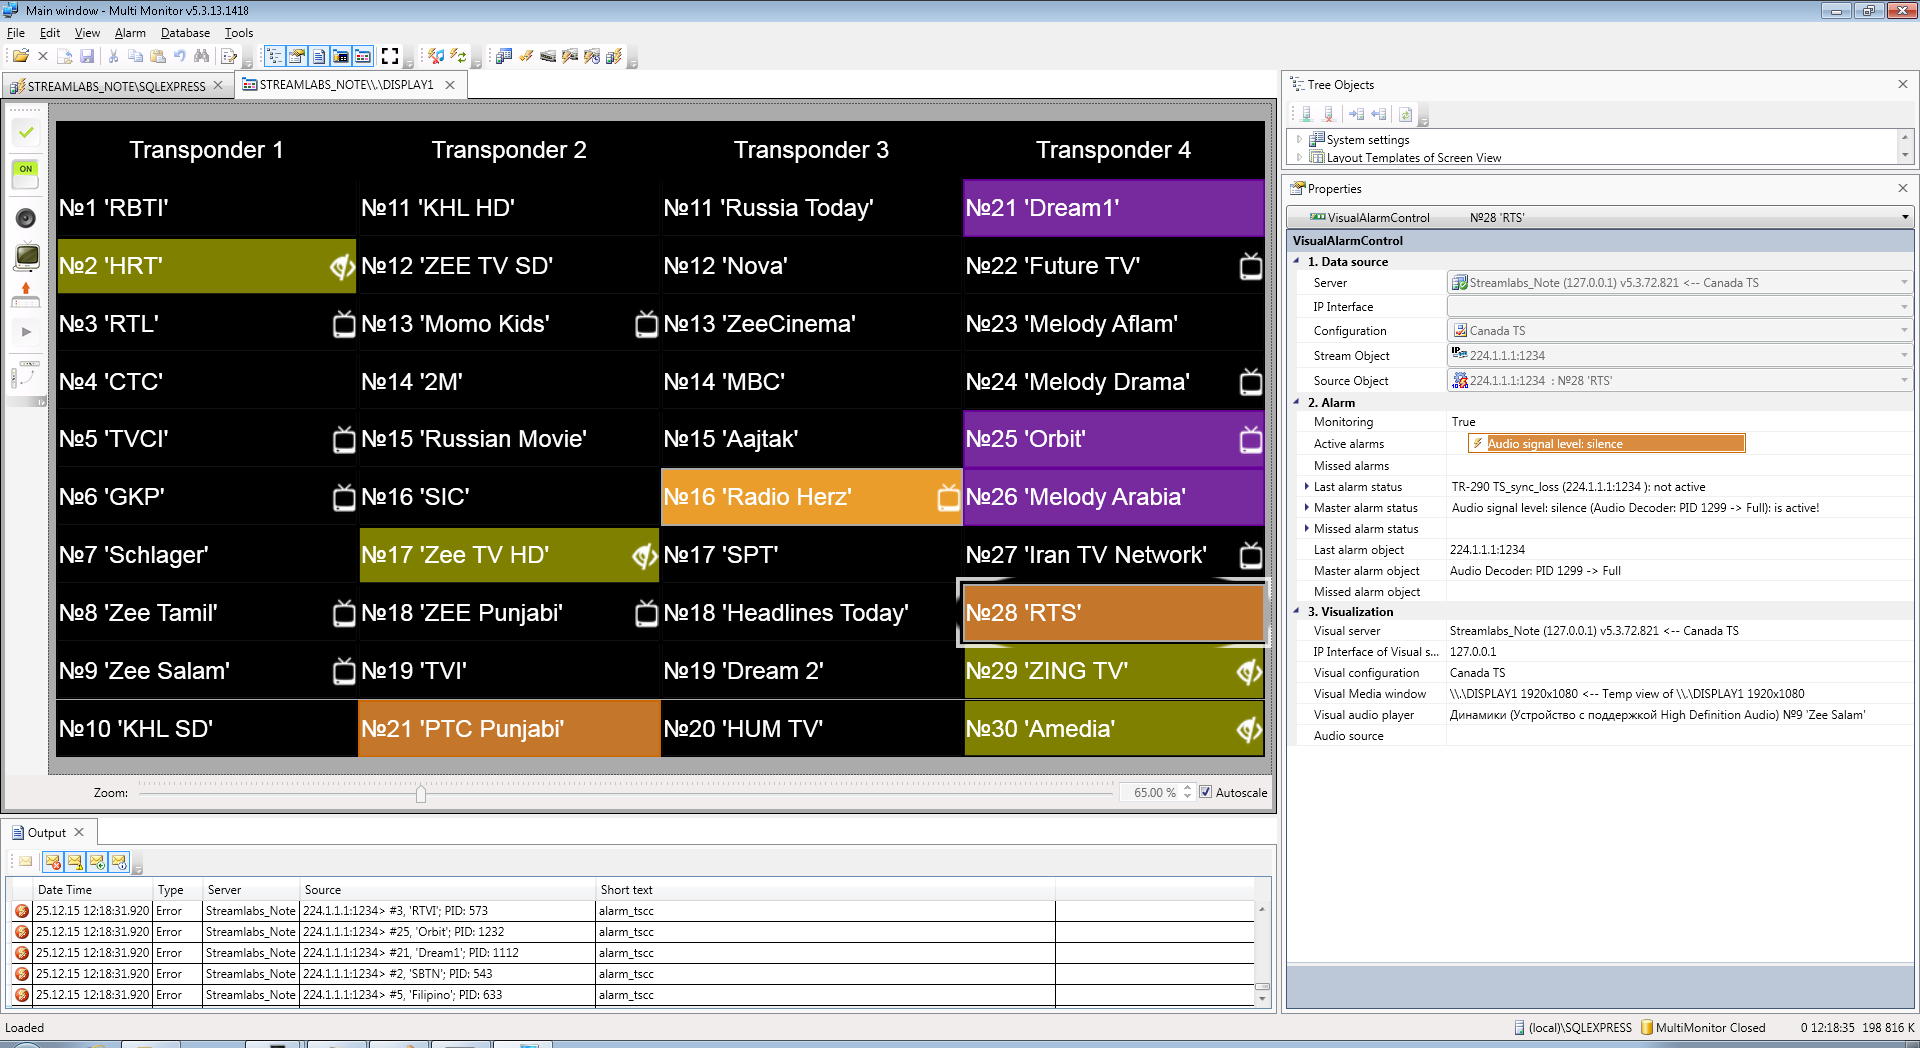1920x1048 pixels.
Task: Click the orange checkmark lightning icon
Action: [526, 56]
